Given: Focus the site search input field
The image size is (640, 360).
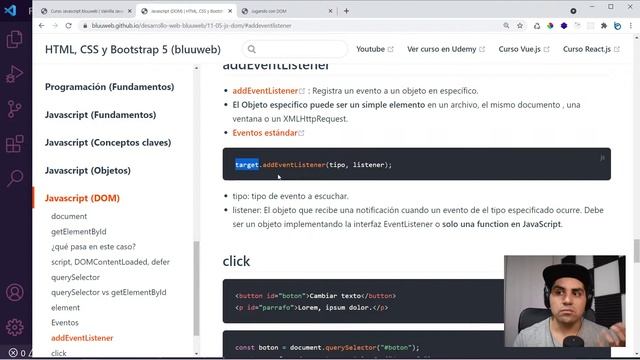Looking at the screenshot, I should [x=295, y=49].
